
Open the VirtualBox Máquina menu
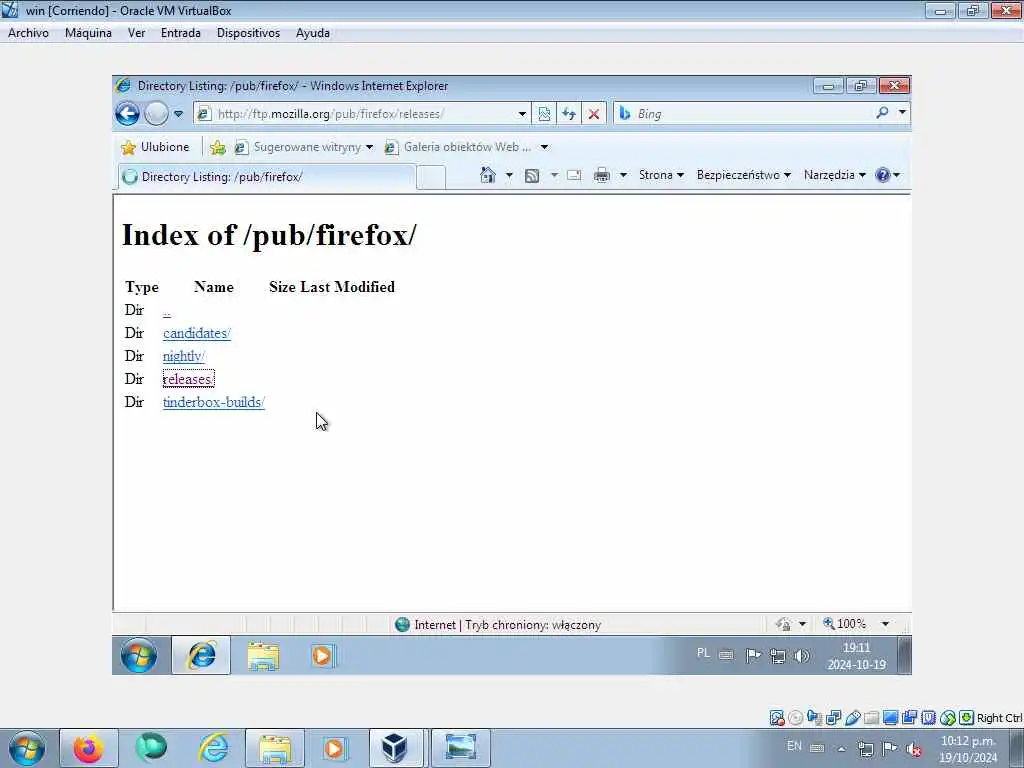coord(88,33)
